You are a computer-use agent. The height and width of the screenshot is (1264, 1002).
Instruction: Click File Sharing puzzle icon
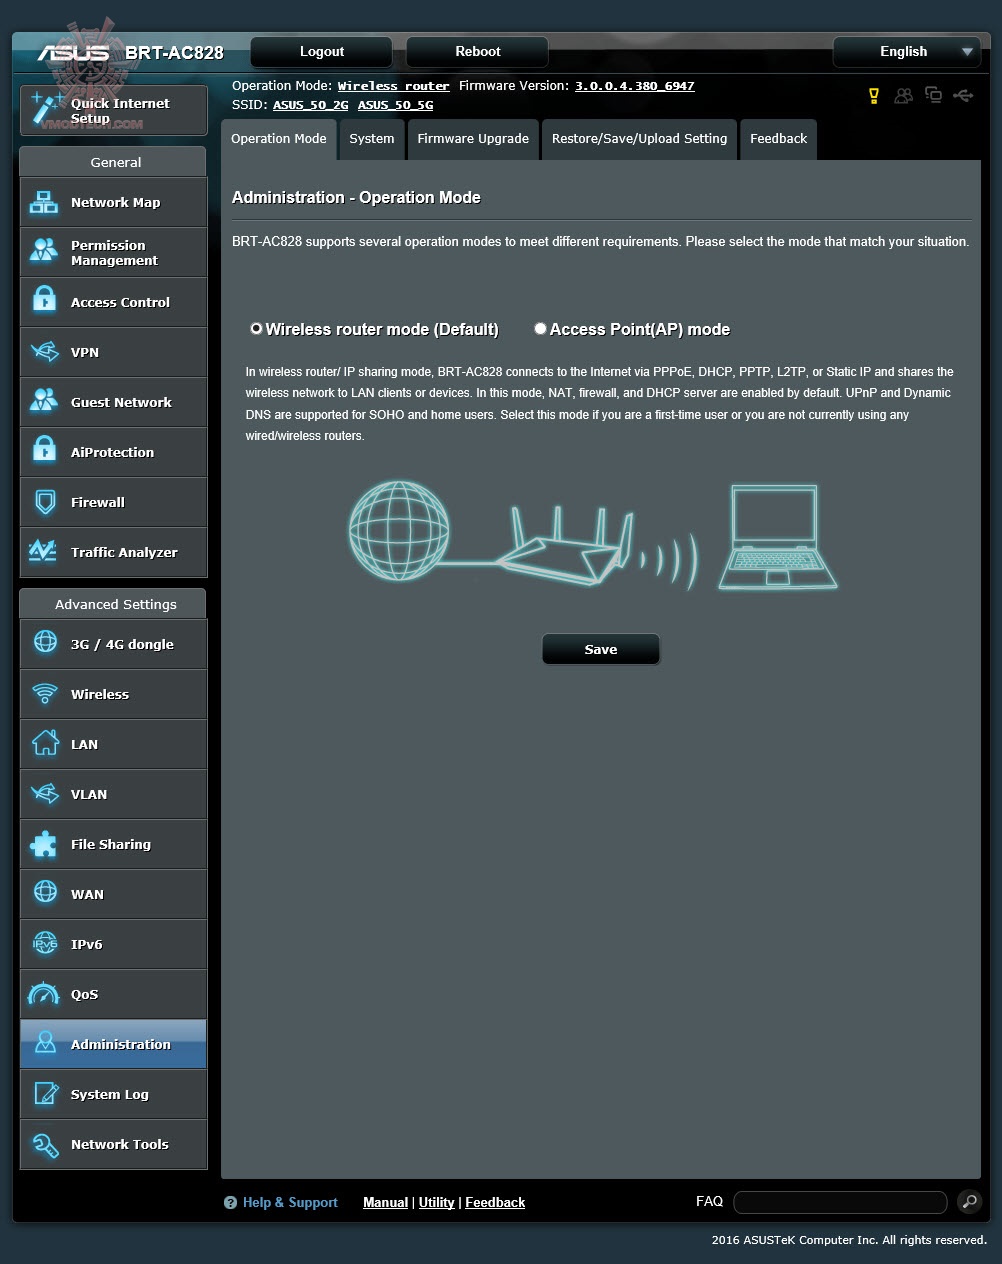44,844
